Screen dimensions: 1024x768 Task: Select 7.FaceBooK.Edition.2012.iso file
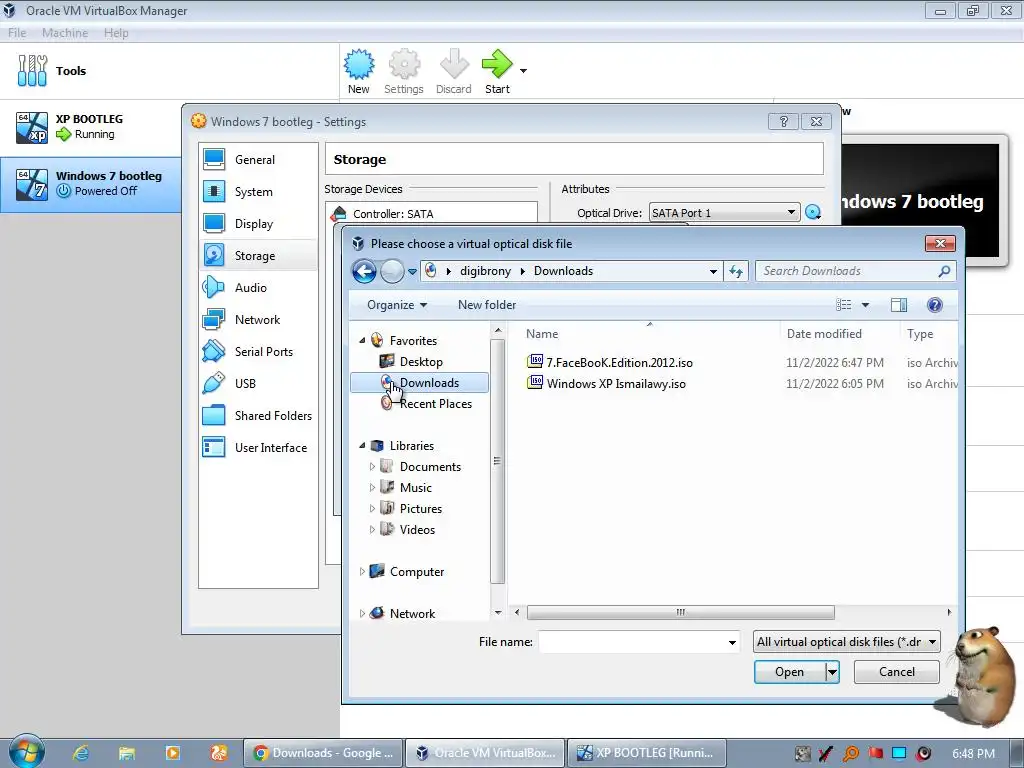click(610, 362)
